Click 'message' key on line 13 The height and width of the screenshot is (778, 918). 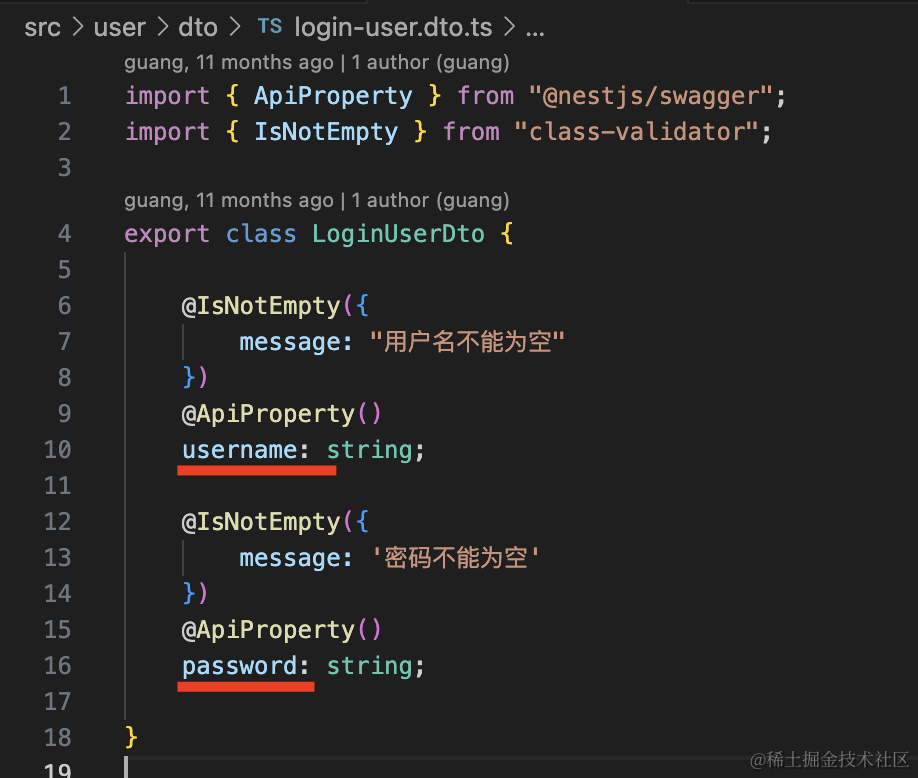click(x=290, y=558)
